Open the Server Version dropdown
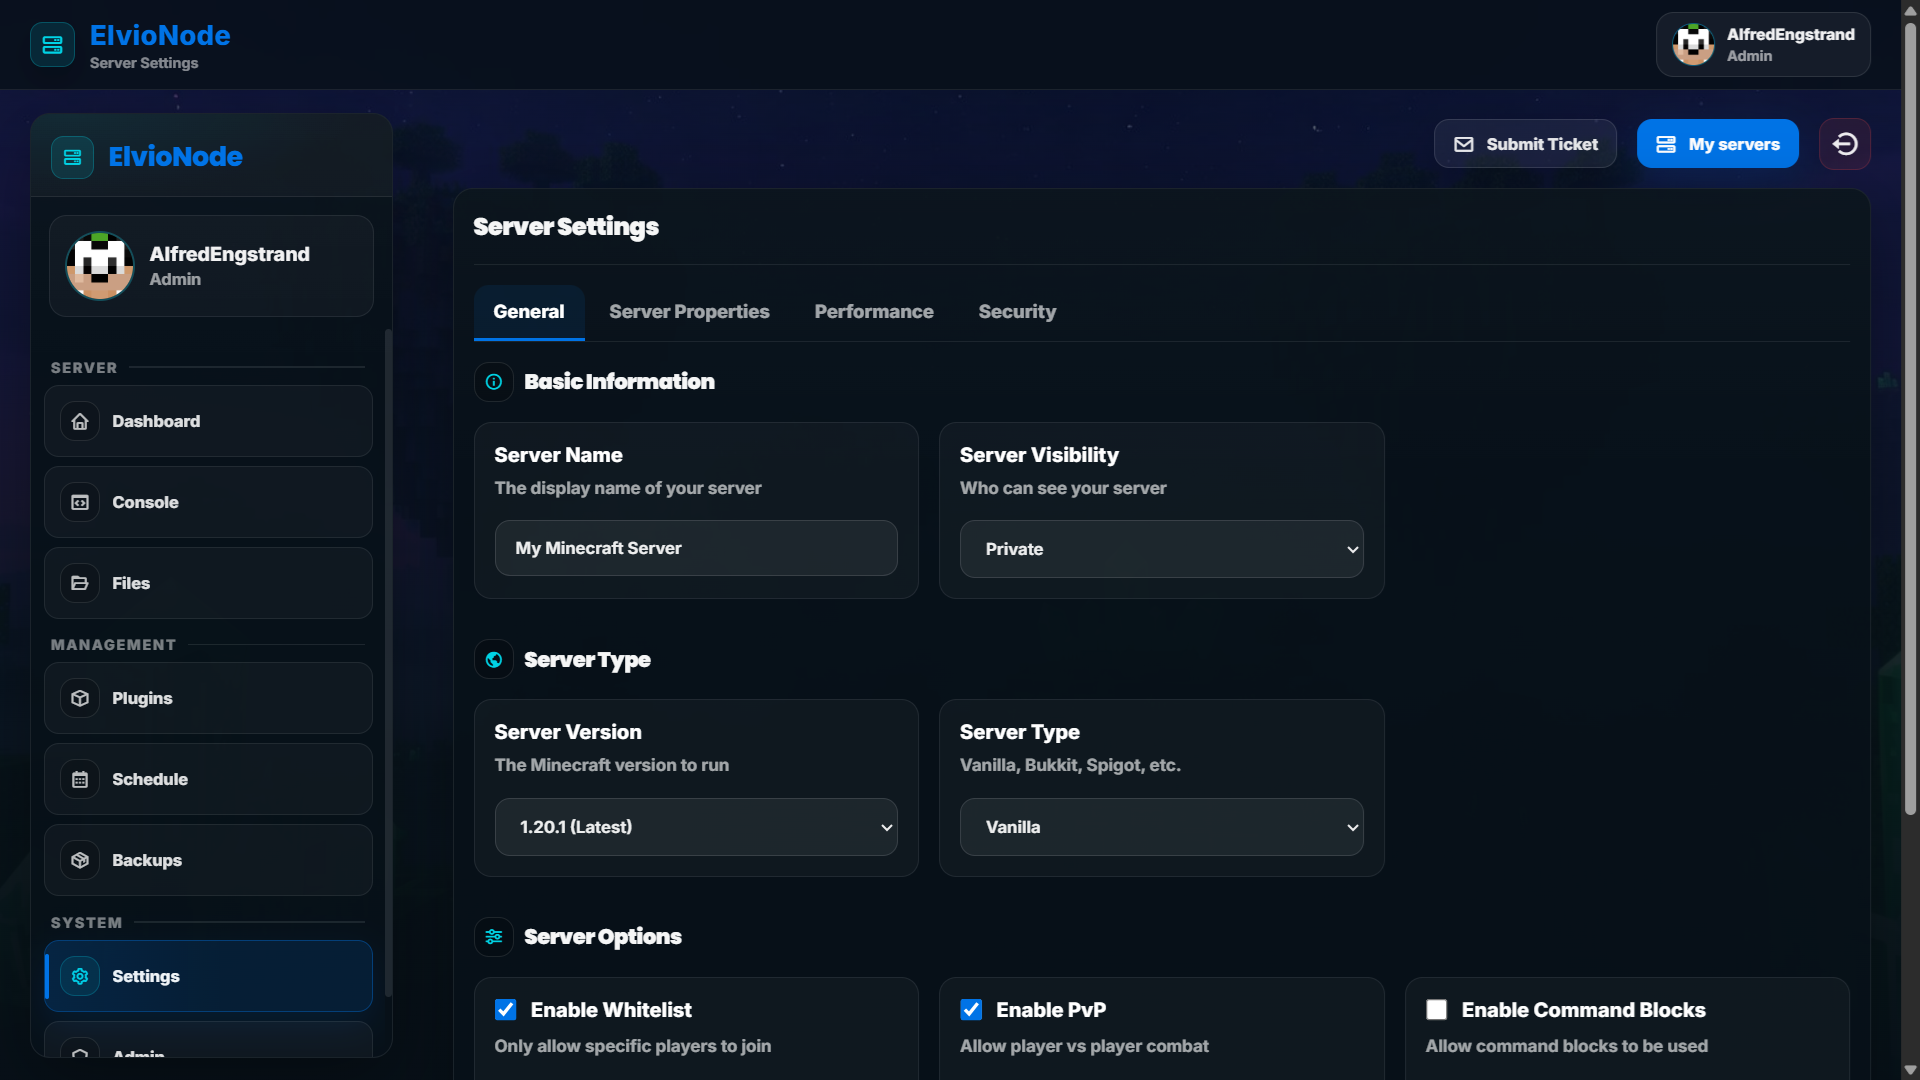1920x1080 pixels. pyautogui.click(x=696, y=827)
